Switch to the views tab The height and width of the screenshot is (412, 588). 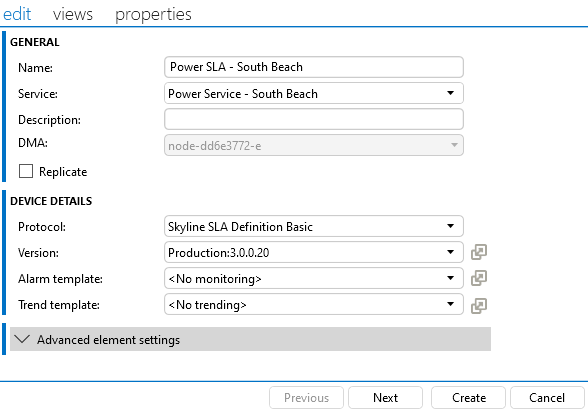tap(73, 15)
